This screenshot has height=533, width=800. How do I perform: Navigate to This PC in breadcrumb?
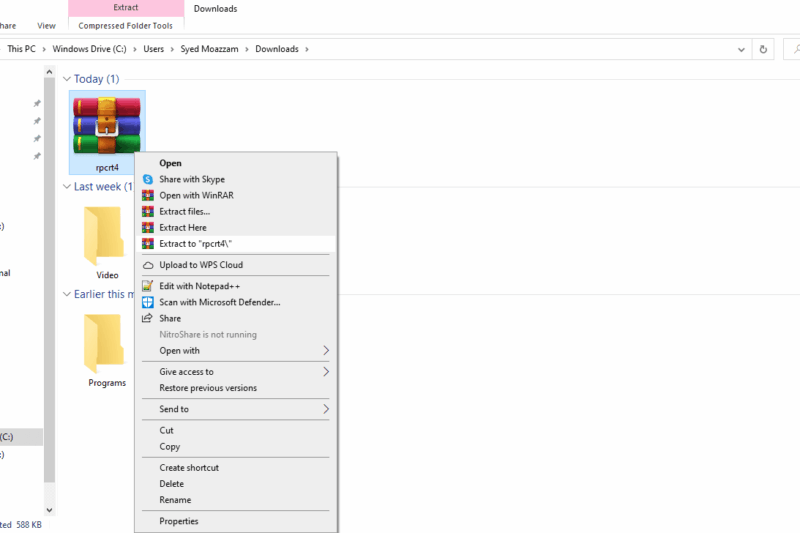(x=21, y=49)
